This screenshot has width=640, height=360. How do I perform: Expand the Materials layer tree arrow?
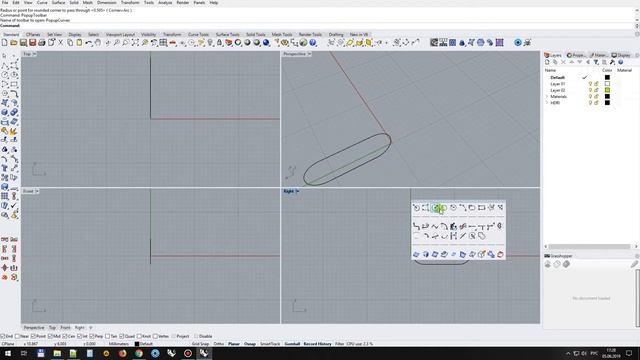[x=547, y=96]
